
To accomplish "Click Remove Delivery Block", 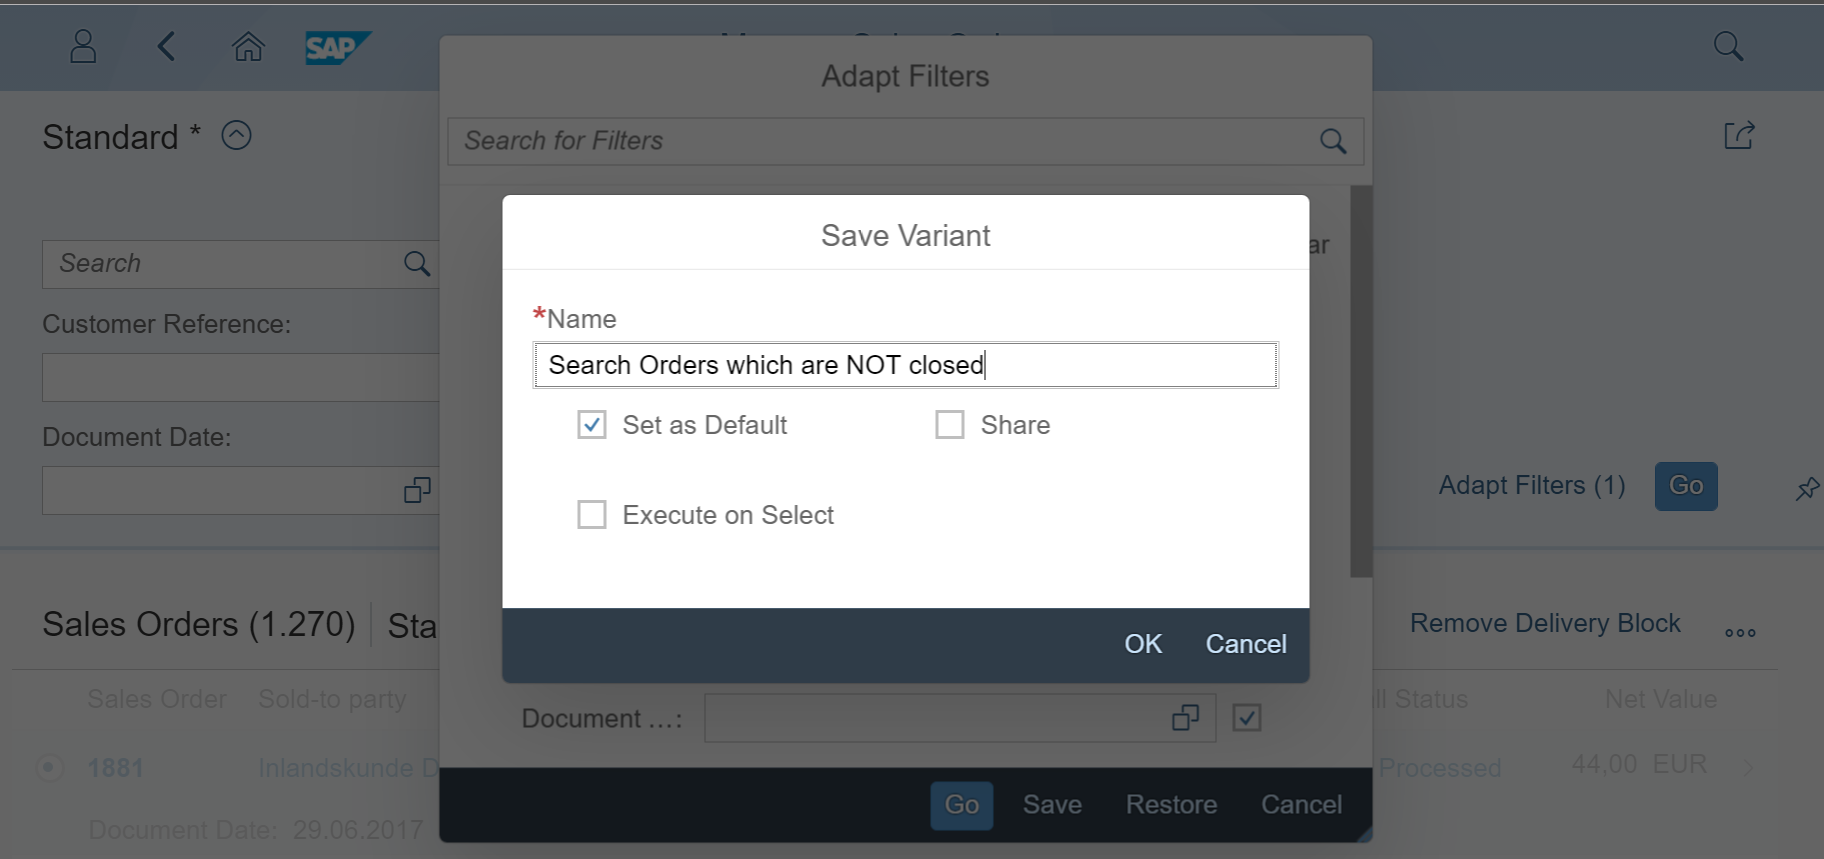I will click(1545, 623).
